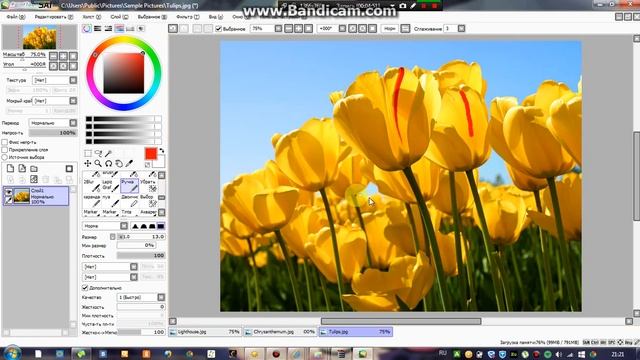Open the Норма brush mode dropdown

point(105,226)
